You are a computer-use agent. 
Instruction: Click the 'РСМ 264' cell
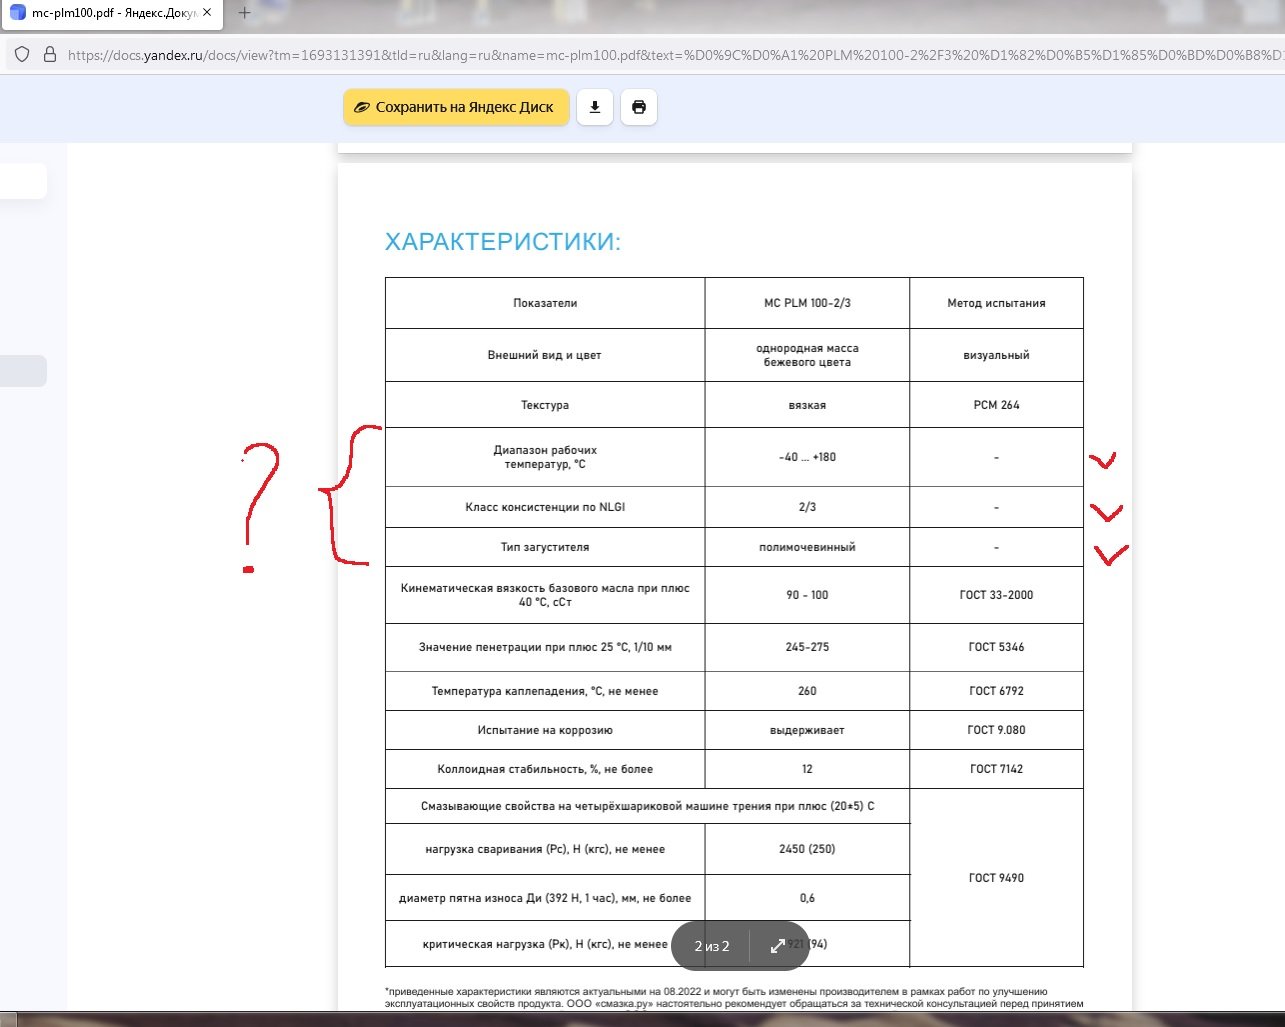coord(996,405)
